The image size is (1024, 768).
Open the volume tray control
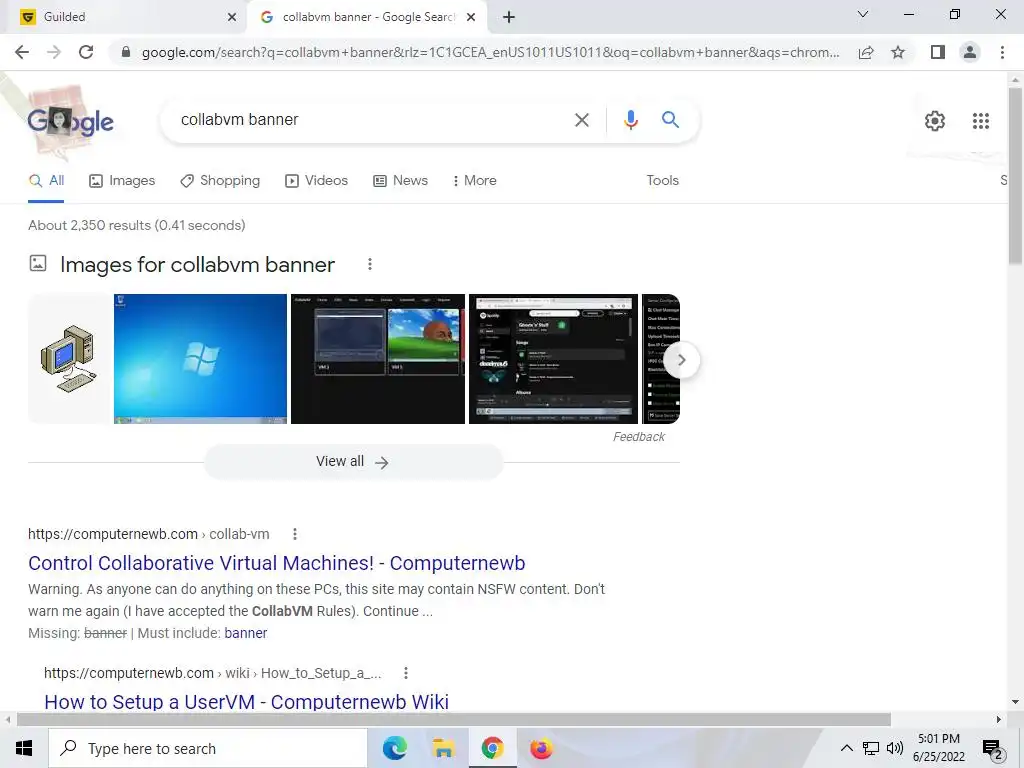coord(895,748)
